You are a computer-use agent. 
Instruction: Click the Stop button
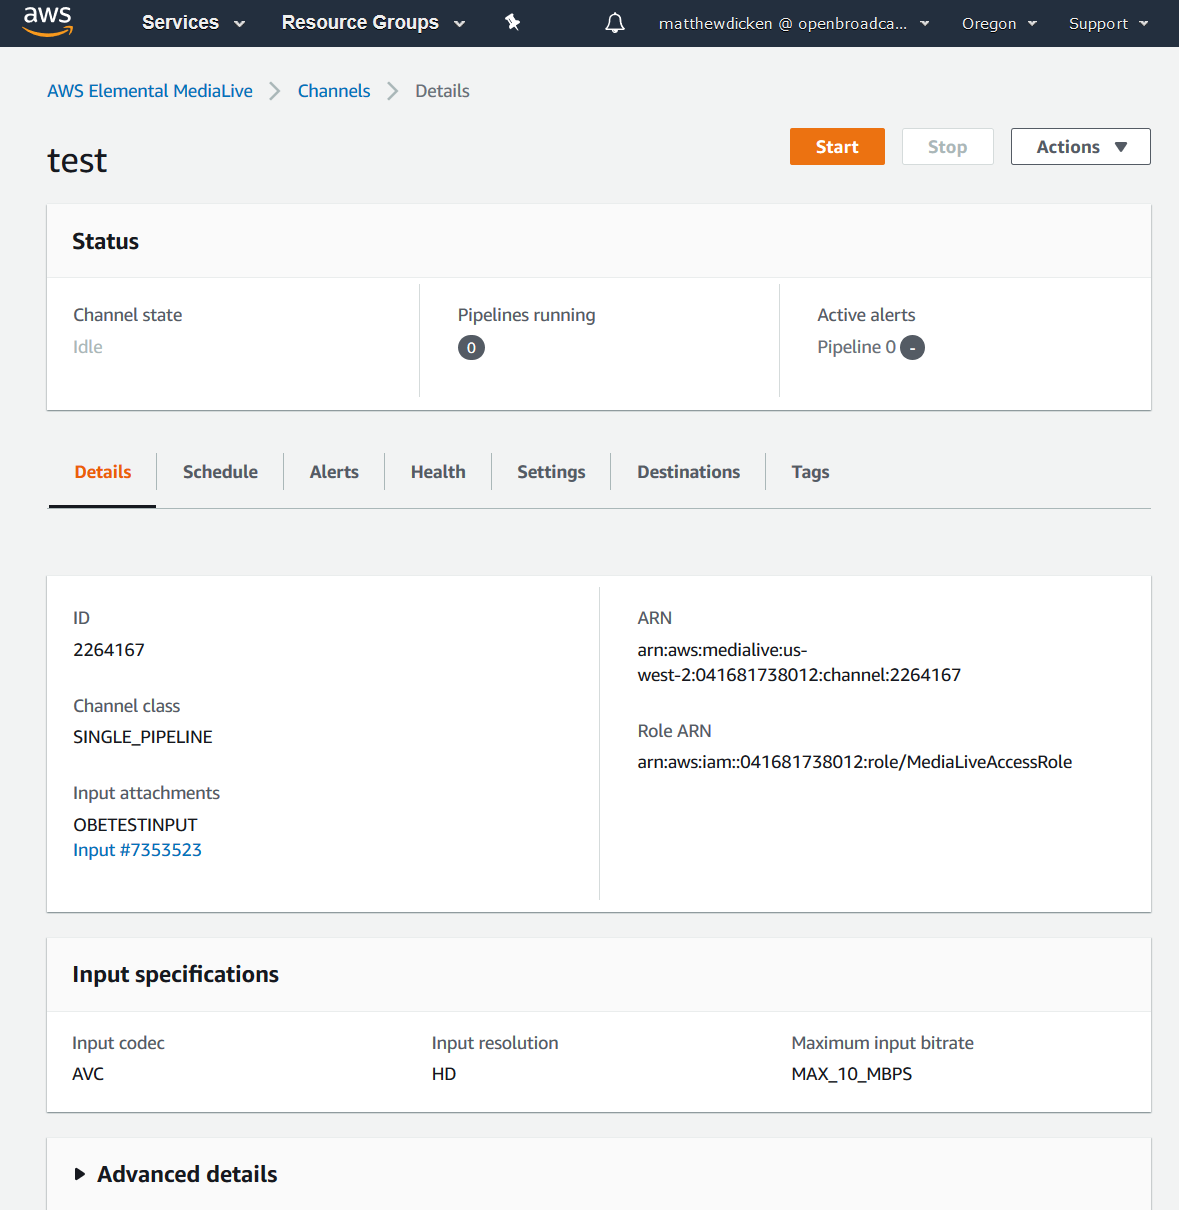click(x=947, y=147)
